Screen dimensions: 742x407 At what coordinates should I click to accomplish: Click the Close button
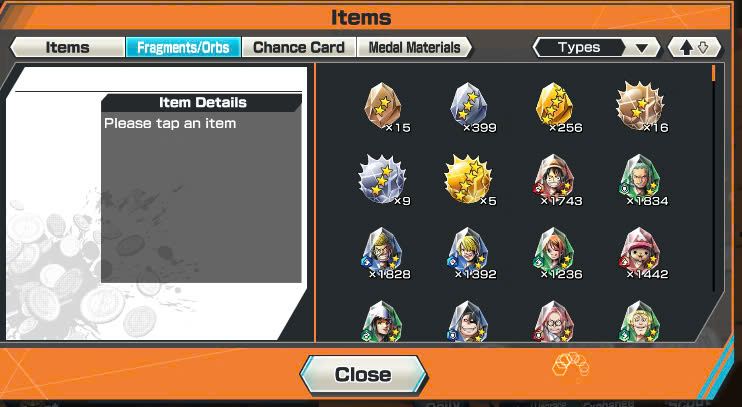(x=363, y=375)
